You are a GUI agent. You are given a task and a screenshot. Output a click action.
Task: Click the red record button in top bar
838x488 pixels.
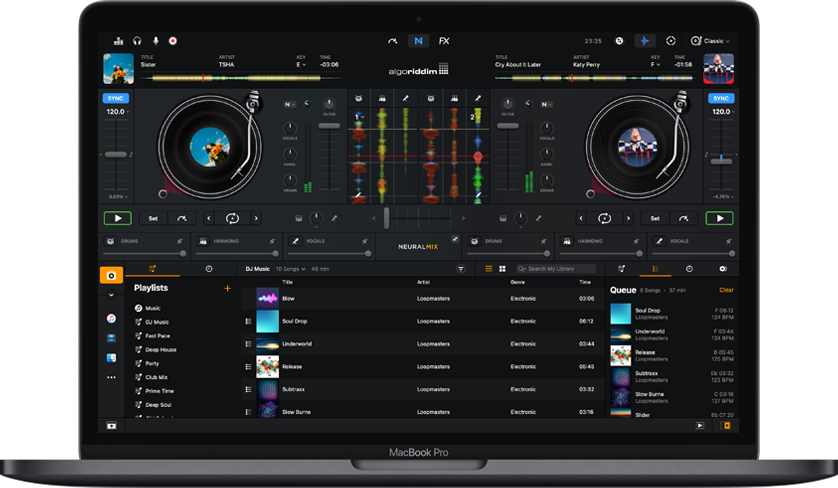click(173, 41)
